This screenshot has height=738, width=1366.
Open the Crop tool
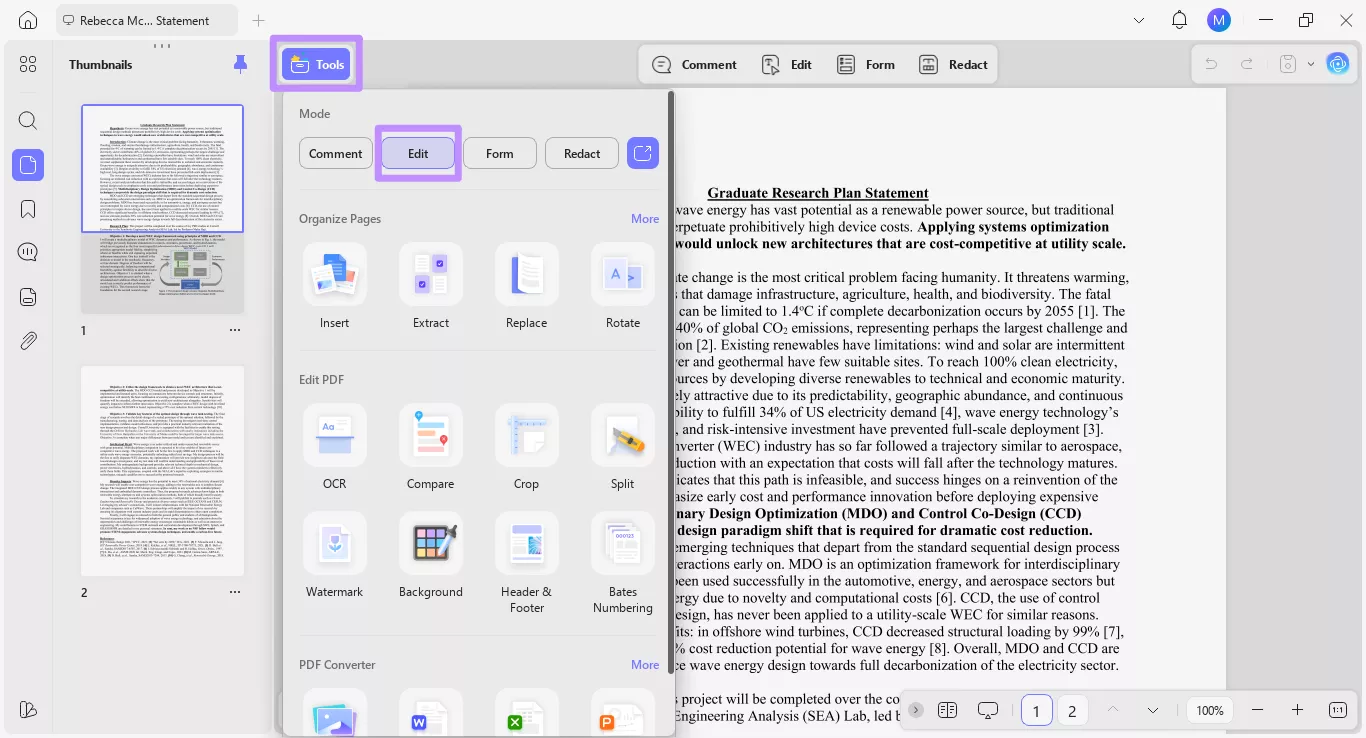coord(527,447)
